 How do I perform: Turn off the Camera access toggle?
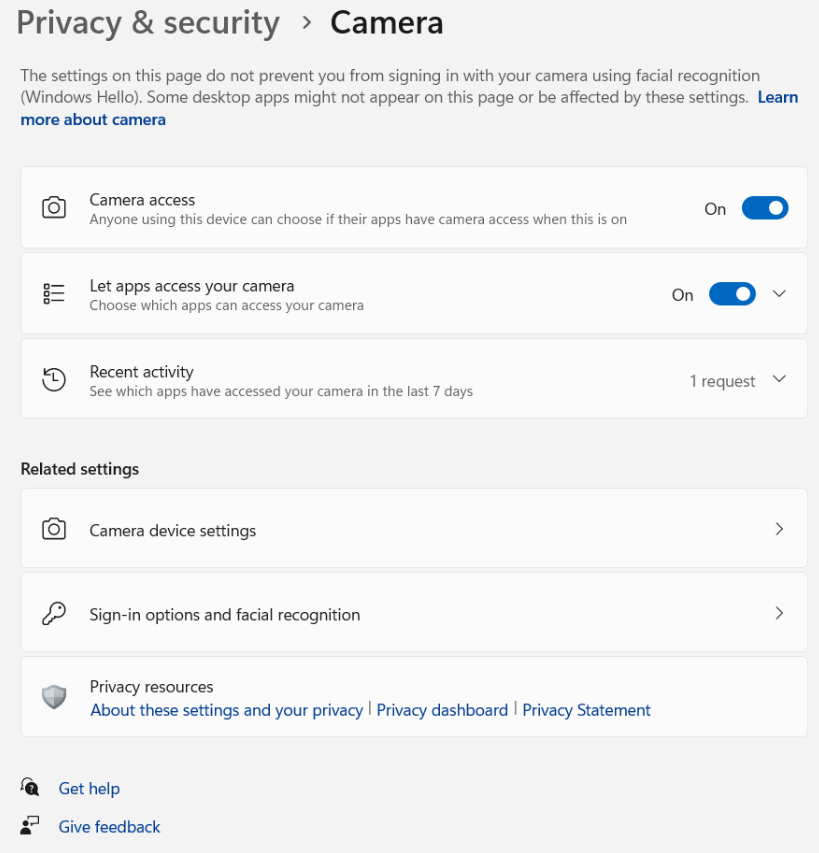[x=765, y=208]
